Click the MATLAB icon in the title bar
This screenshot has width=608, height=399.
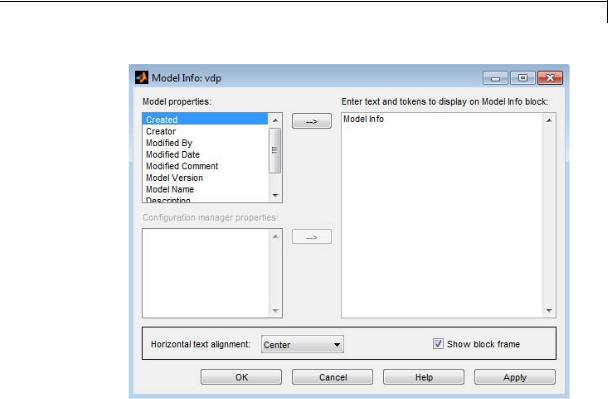pos(142,78)
